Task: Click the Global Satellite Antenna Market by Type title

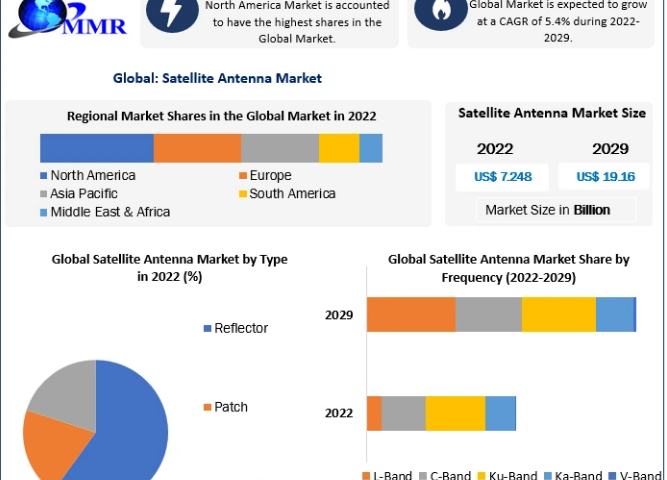Action: click(x=169, y=268)
